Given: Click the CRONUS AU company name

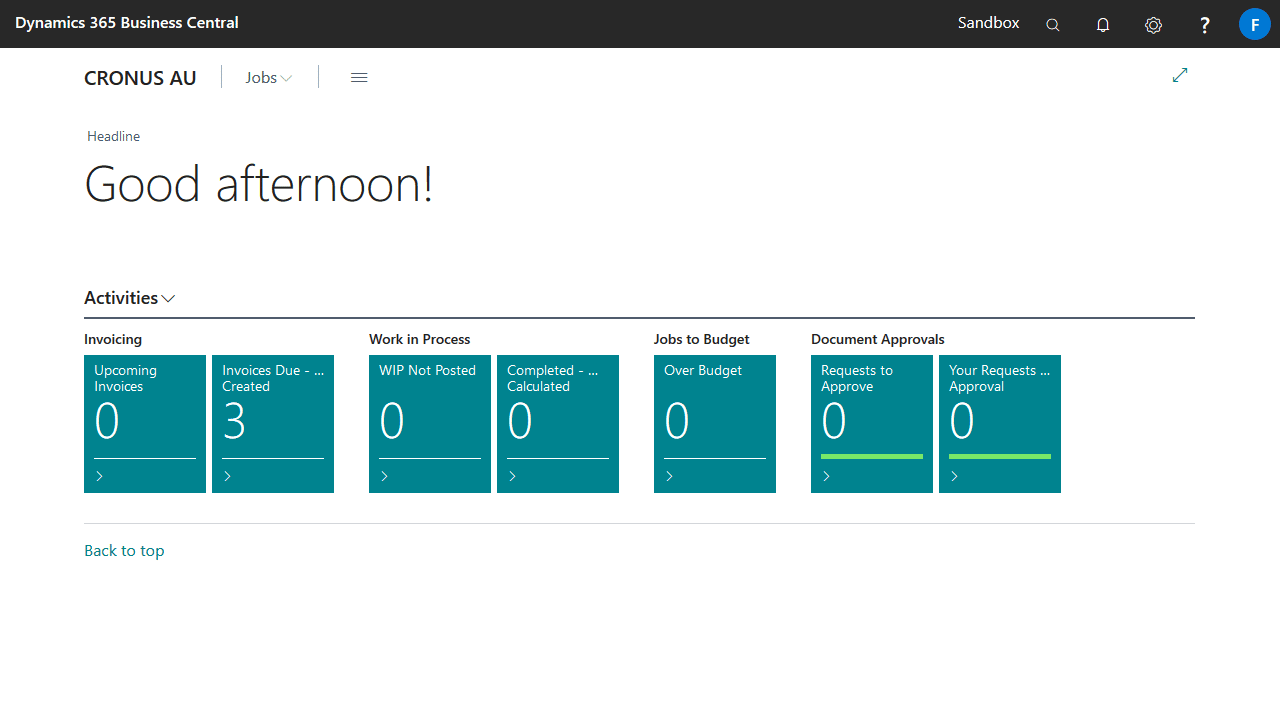Looking at the screenshot, I should coord(140,78).
